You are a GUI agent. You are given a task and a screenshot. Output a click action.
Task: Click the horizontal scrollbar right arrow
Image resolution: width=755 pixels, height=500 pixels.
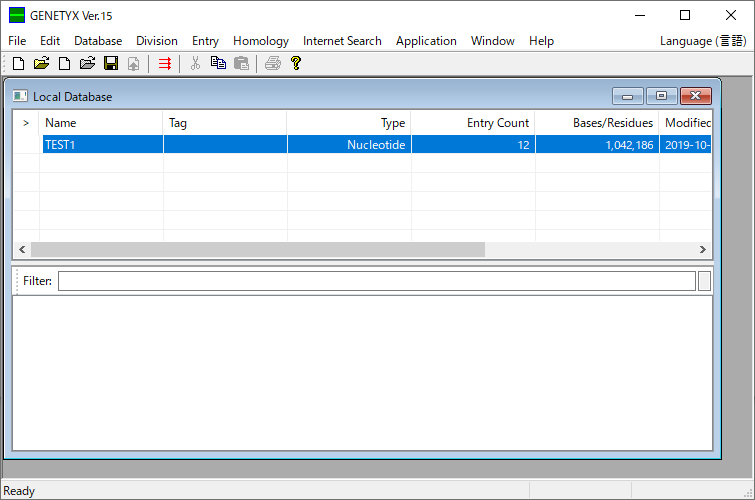(x=702, y=250)
